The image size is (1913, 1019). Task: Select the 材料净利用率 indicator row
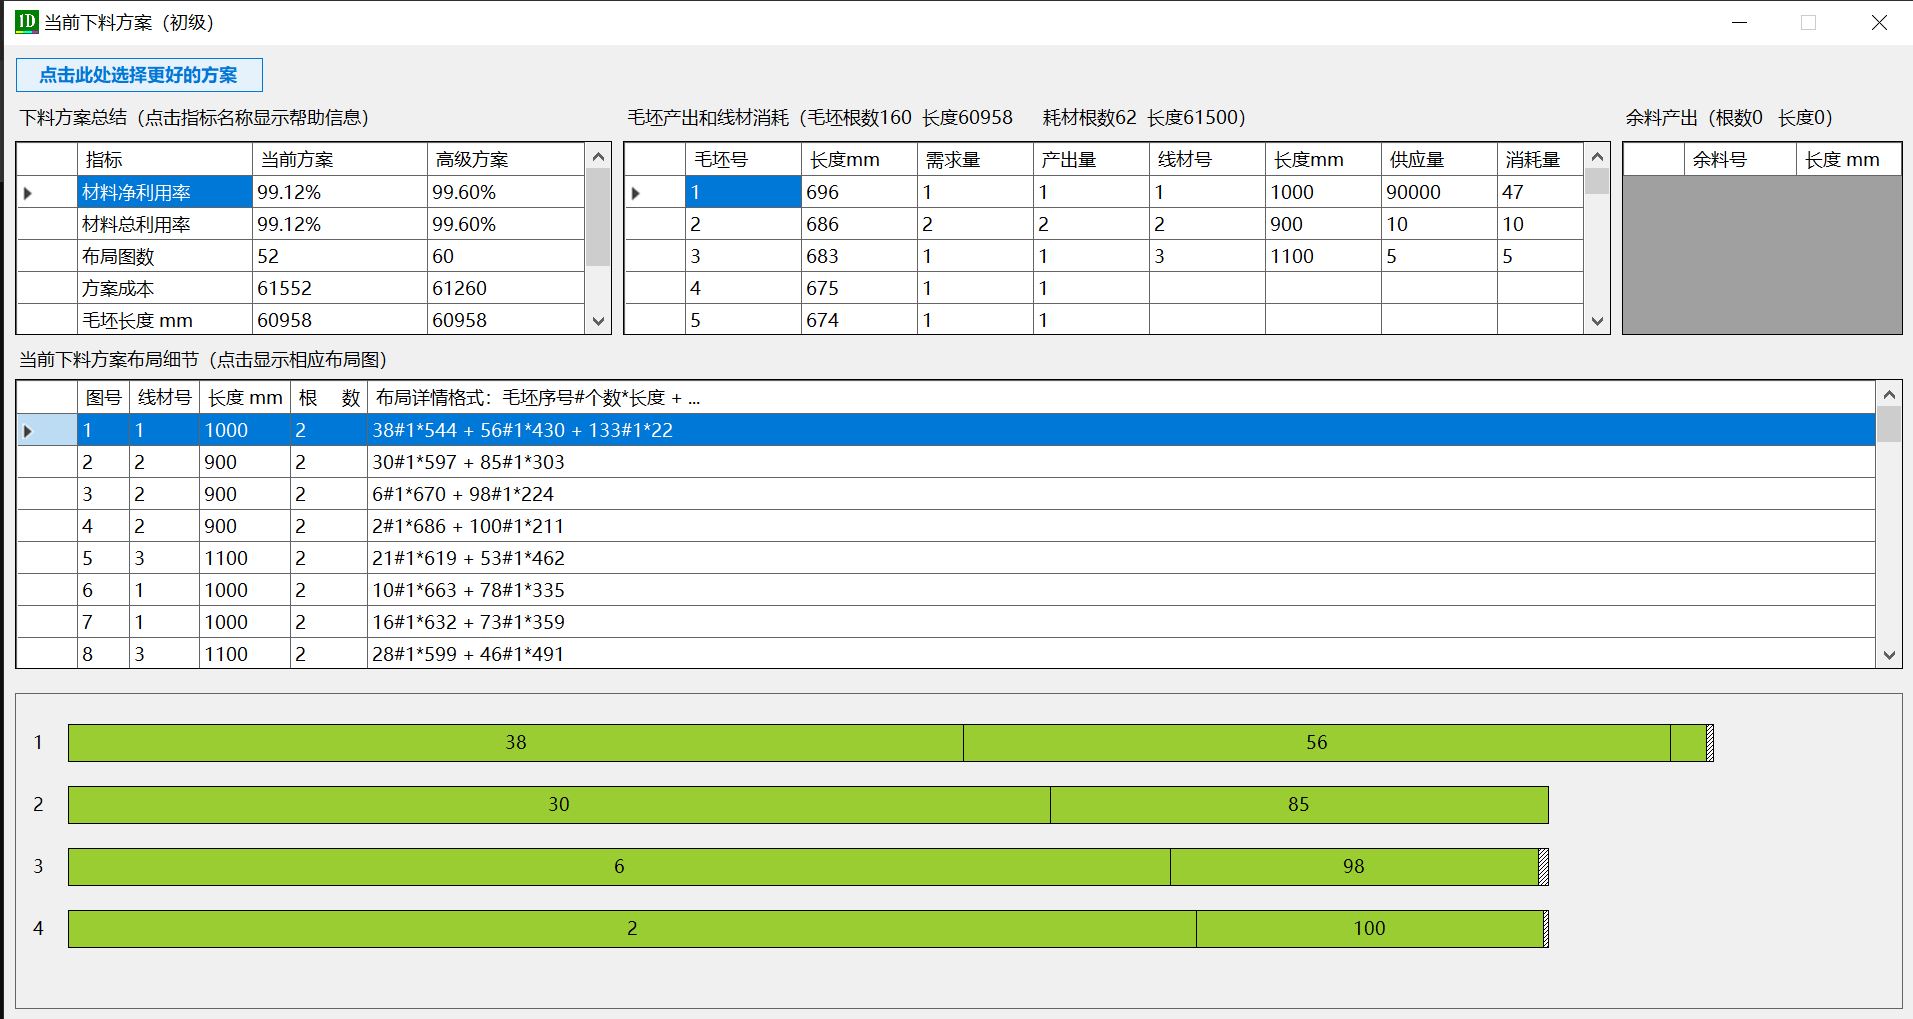(301, 192)
